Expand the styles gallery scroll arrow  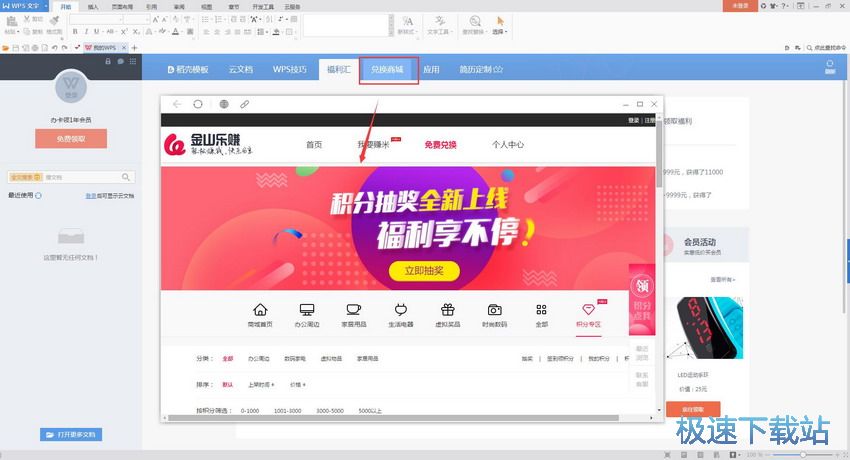click(391, 33)
